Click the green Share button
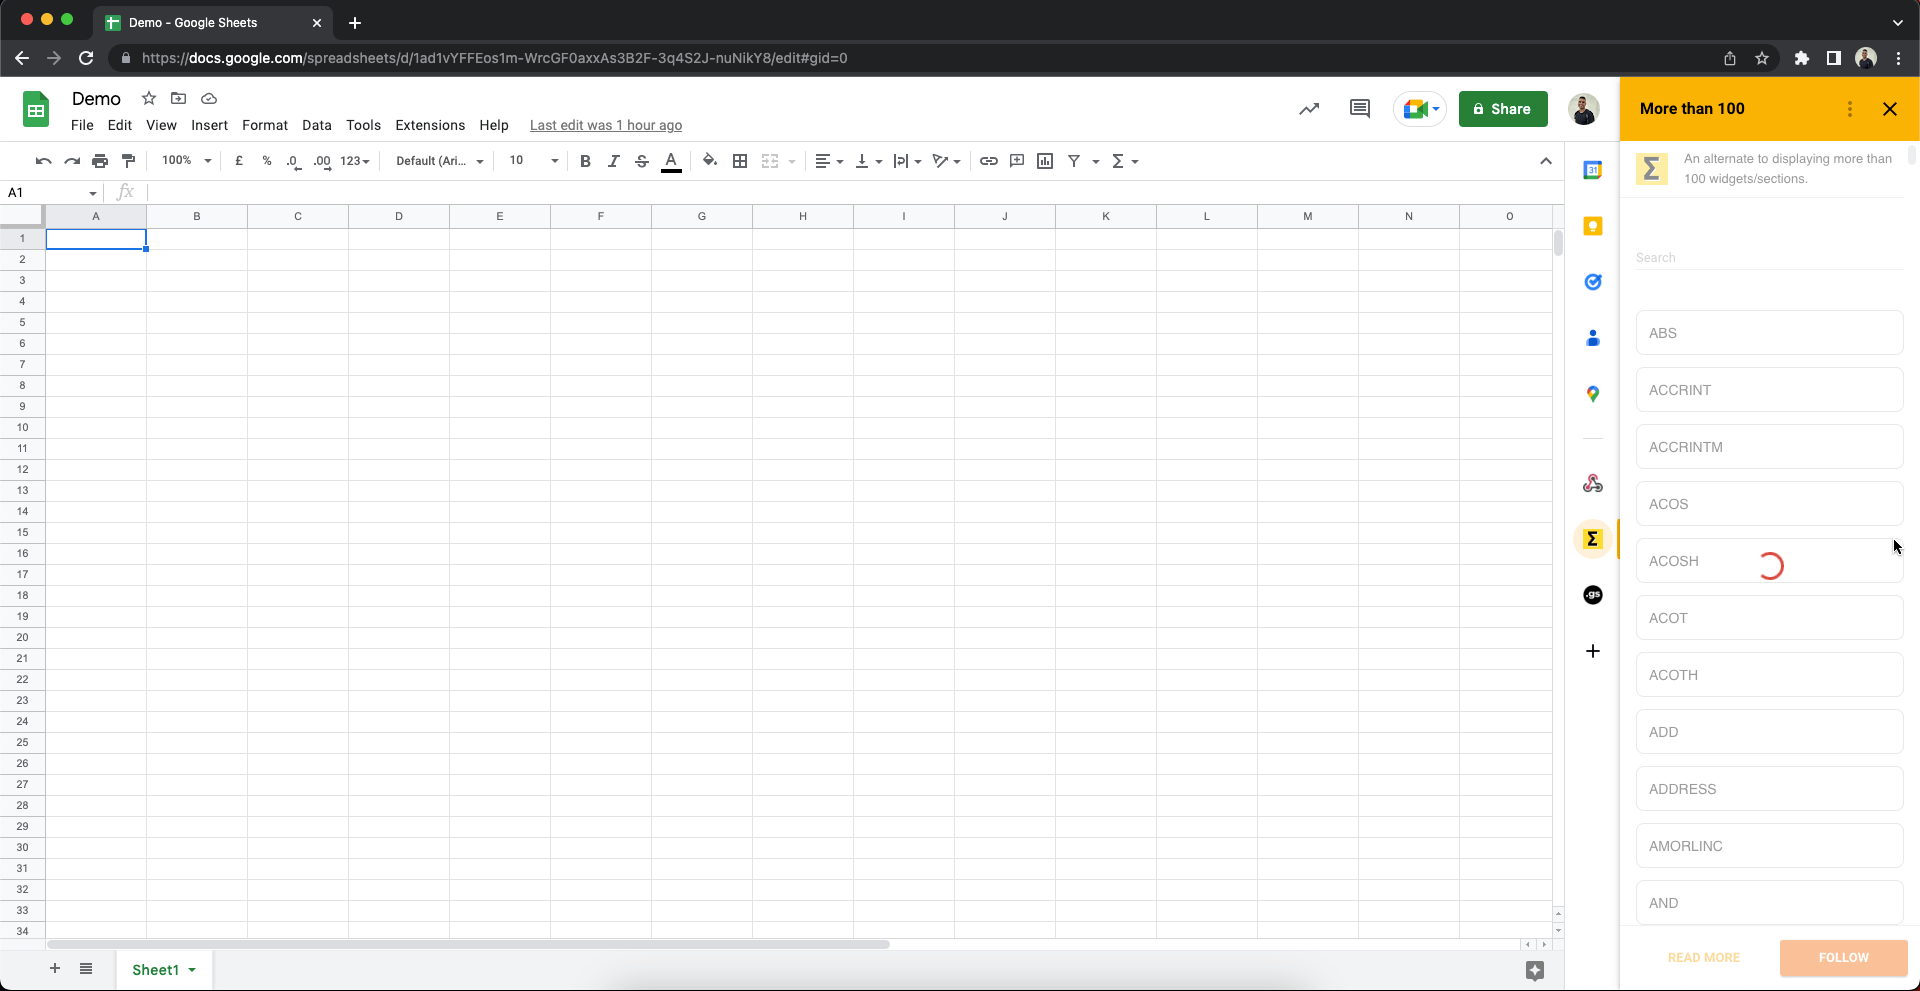 pyautogui.click(x=1502, y=109)
